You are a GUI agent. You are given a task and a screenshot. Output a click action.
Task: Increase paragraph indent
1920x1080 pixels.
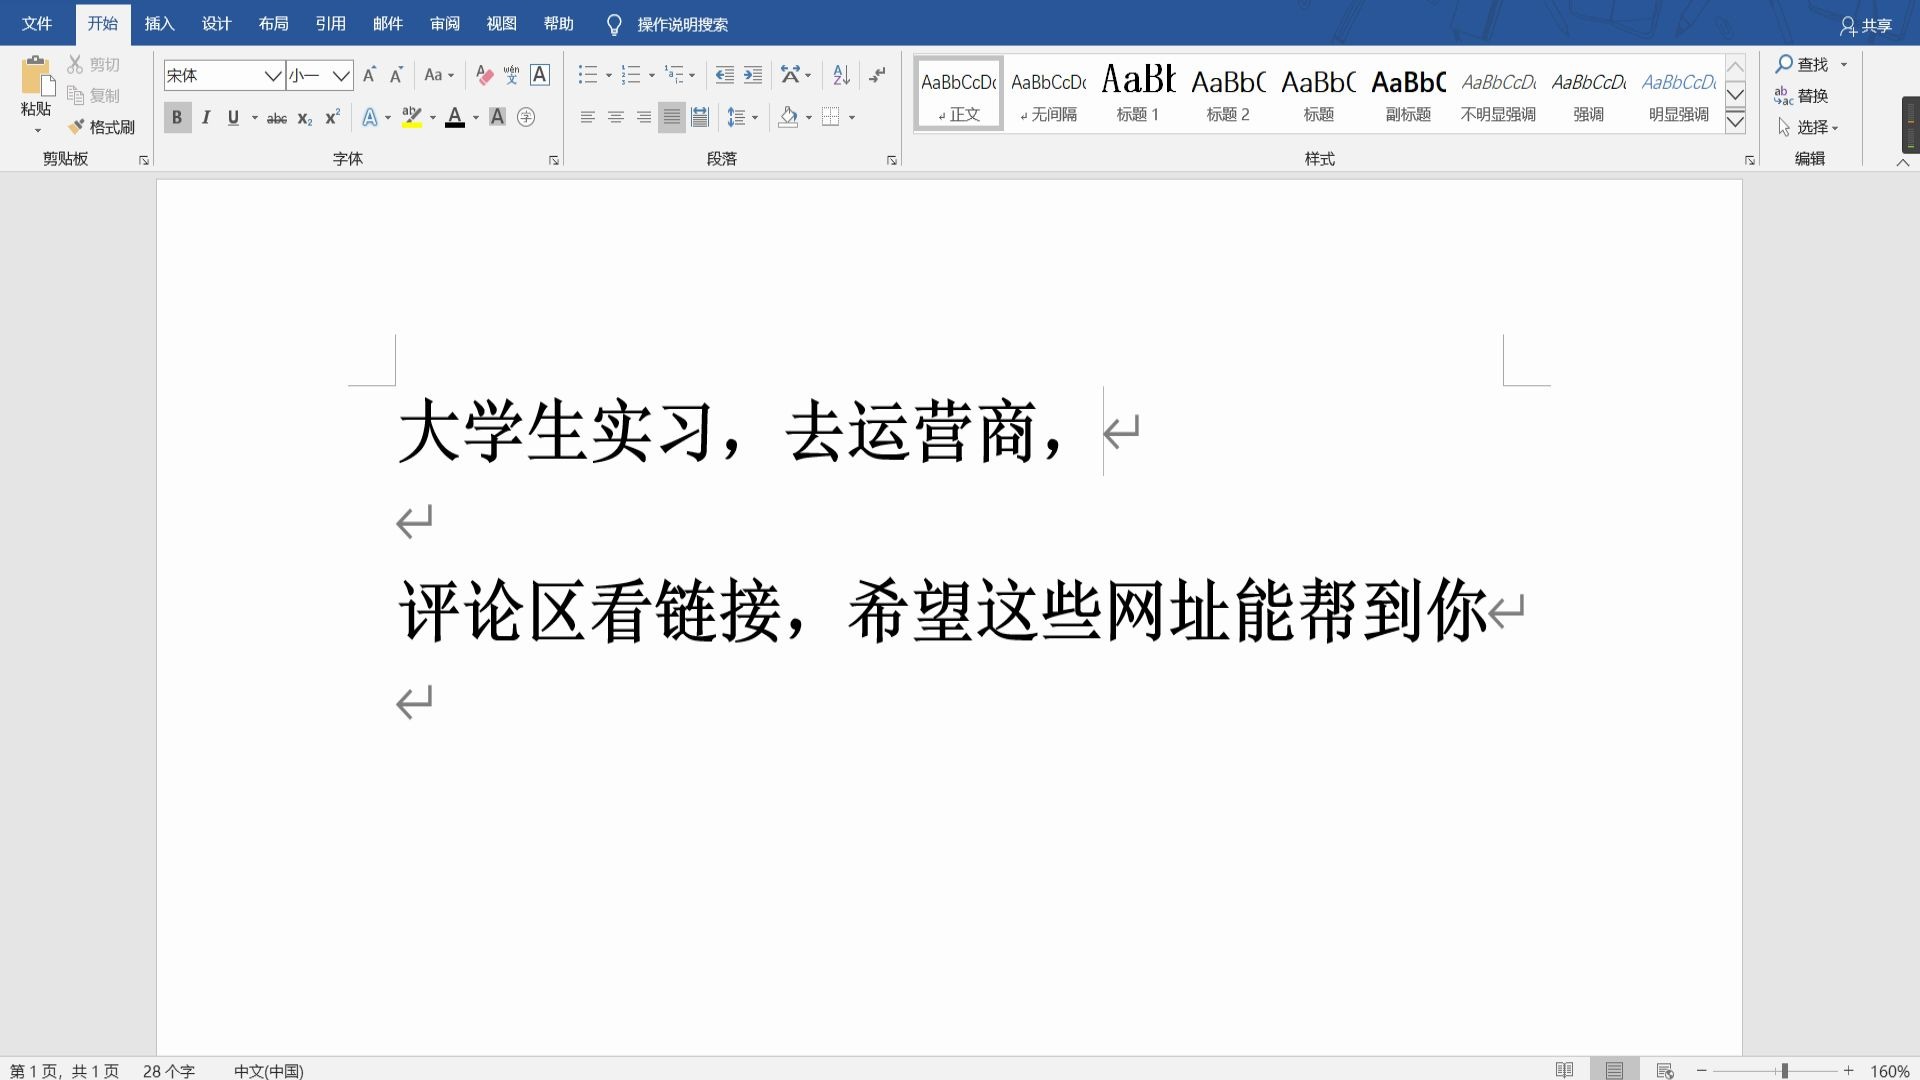click(753, 75)
